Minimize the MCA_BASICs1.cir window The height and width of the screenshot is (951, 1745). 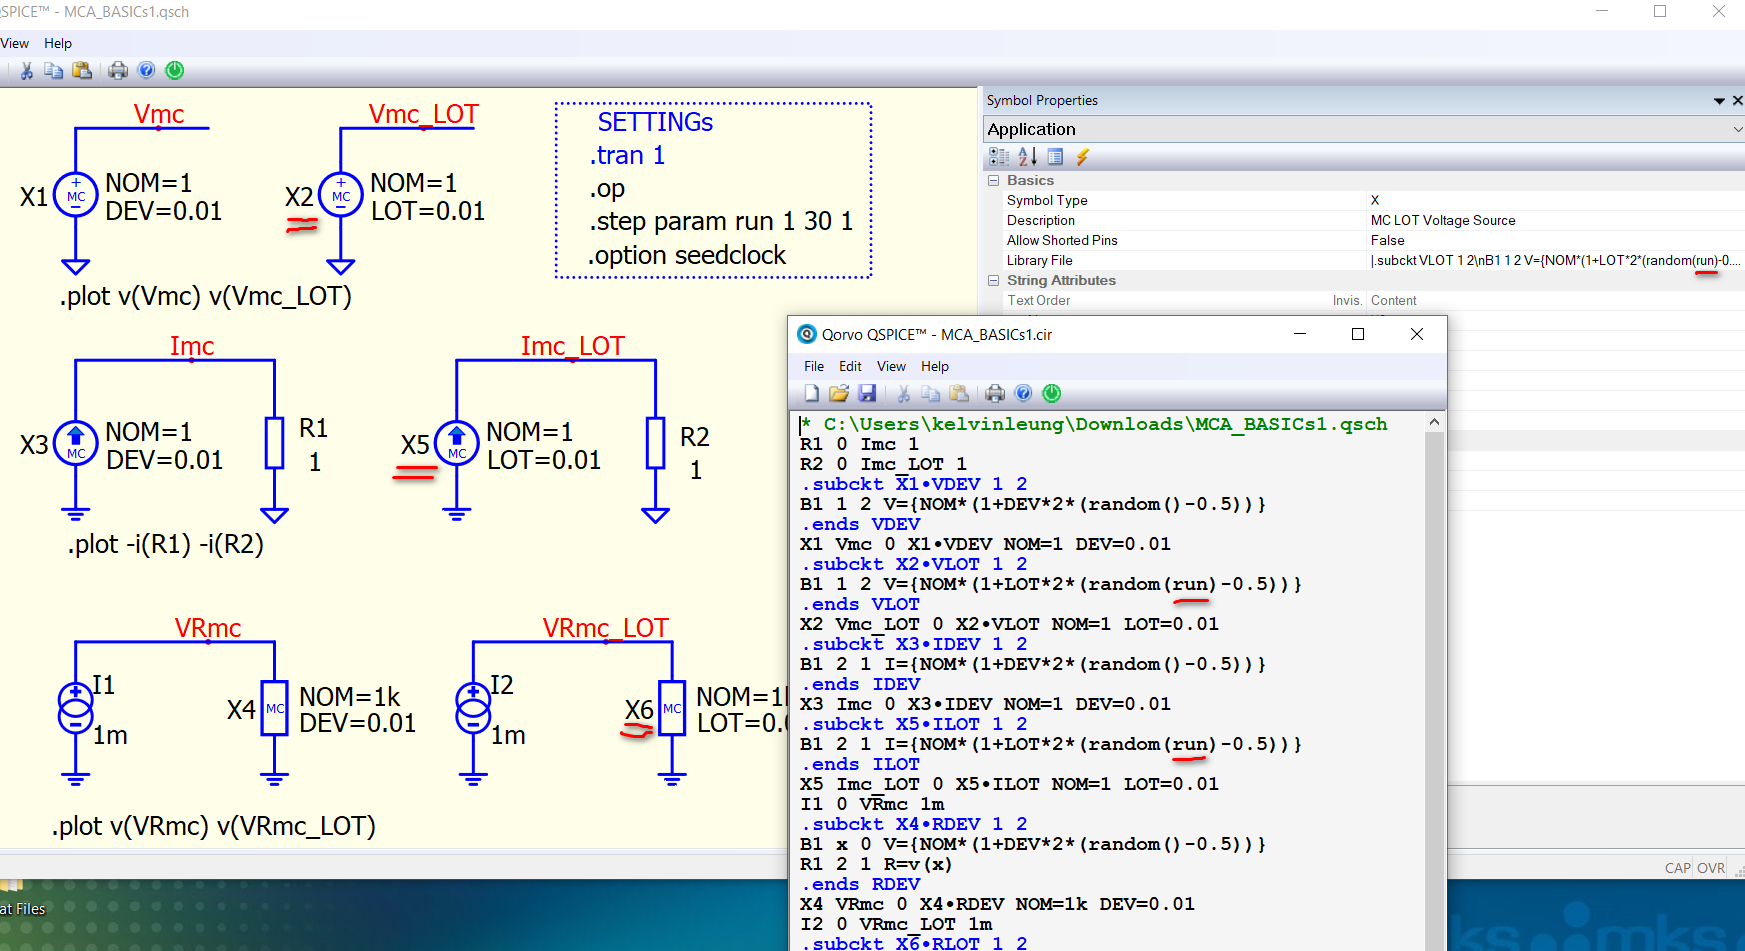point(1300,334)
